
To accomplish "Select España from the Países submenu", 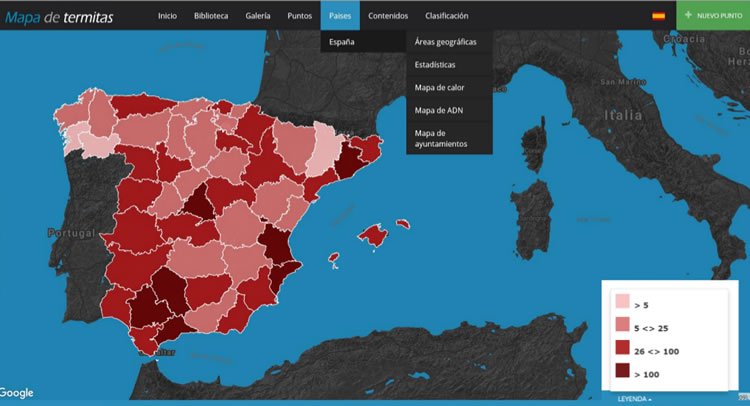I will 341,42.
